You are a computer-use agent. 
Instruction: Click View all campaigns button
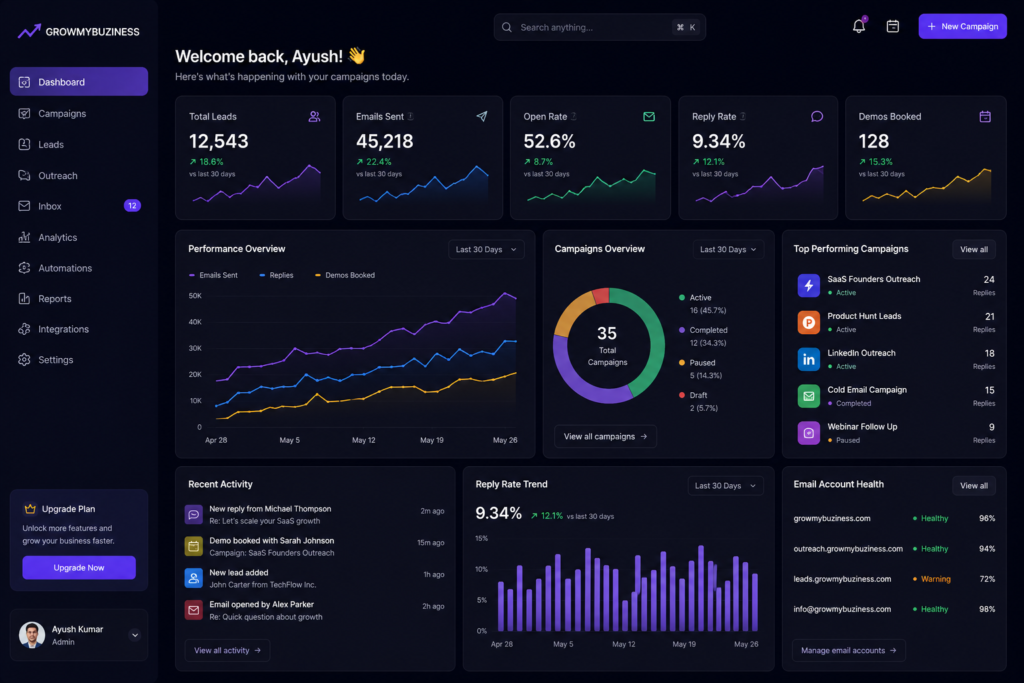coord(605,436)
